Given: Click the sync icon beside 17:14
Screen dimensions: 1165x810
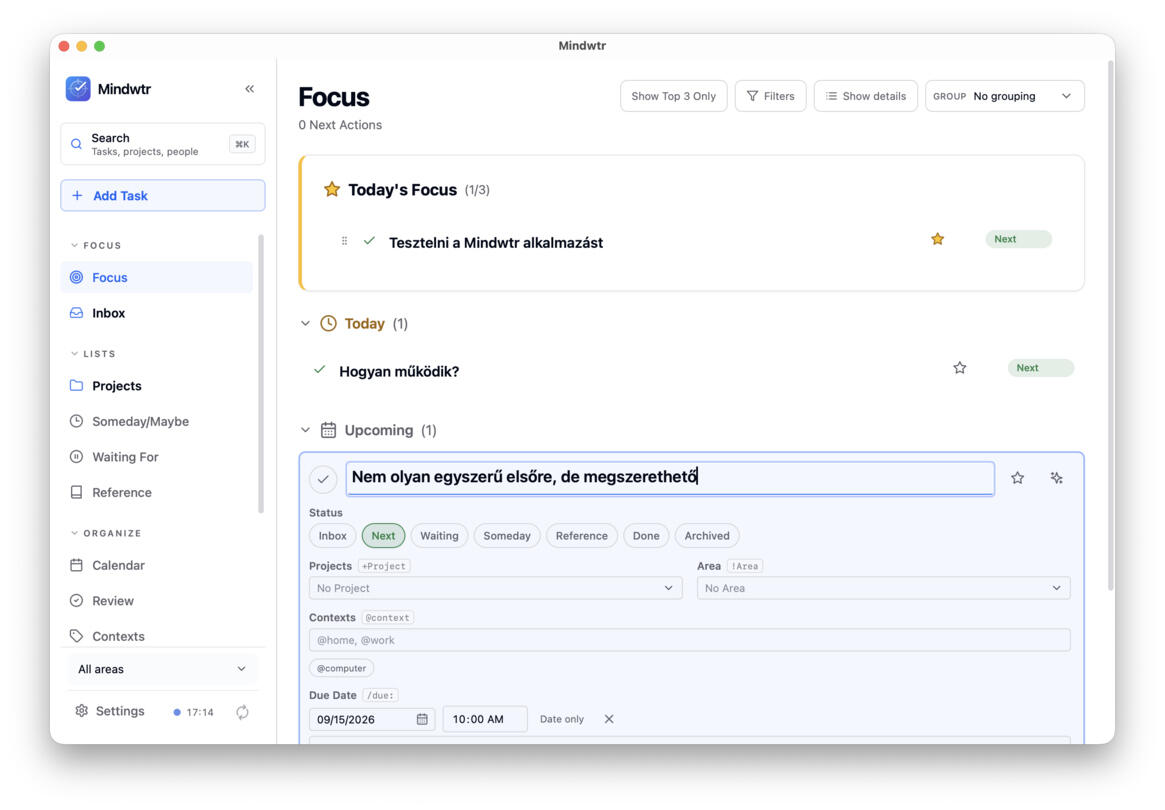Looking at the screenshot, I should pyautogui.click(x=242, y=712).
